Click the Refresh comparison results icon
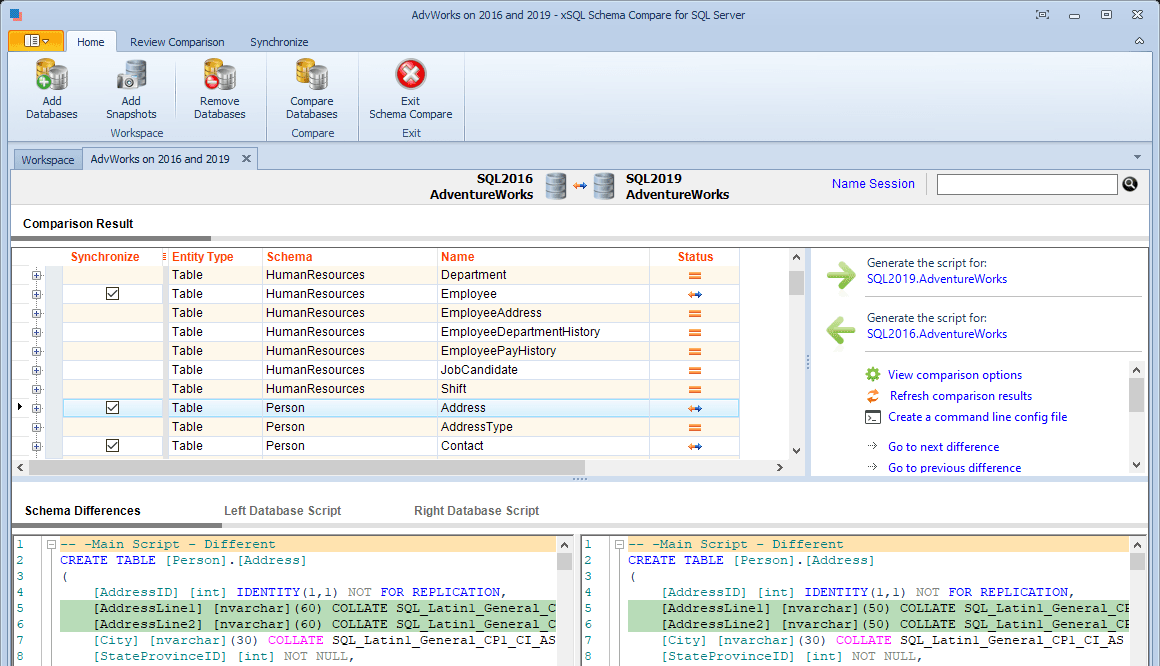The image size is (1160, 666). pyautogui.click(x=873, y=396)
